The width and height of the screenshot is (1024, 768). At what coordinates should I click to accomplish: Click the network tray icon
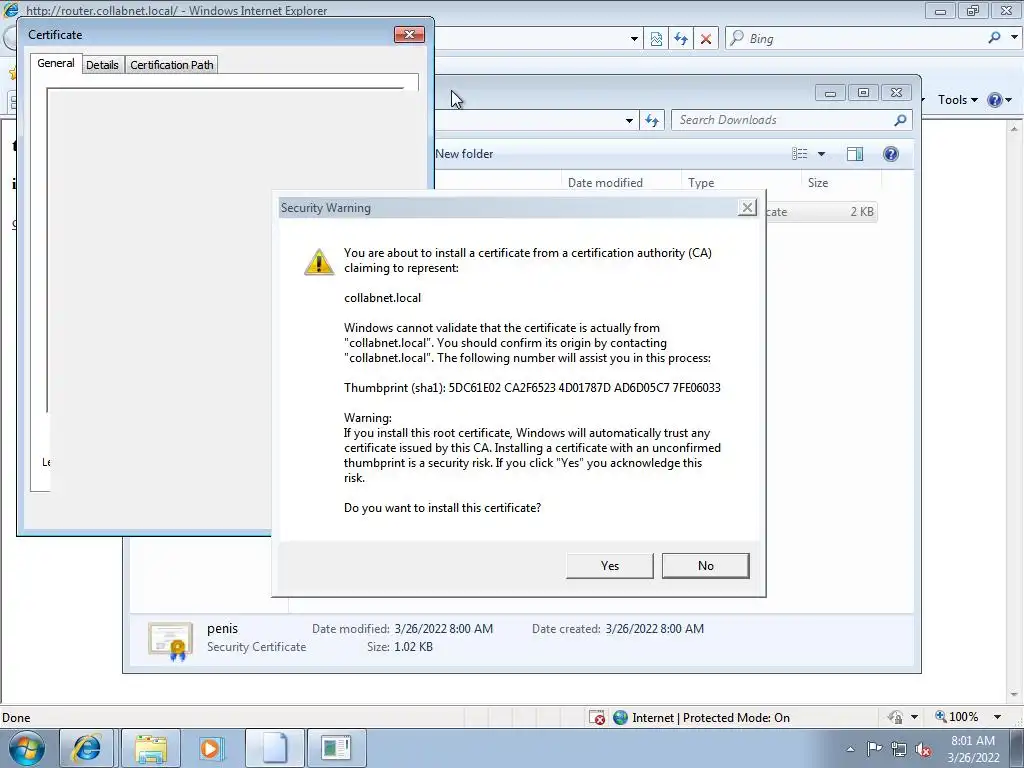click(899, 750)
